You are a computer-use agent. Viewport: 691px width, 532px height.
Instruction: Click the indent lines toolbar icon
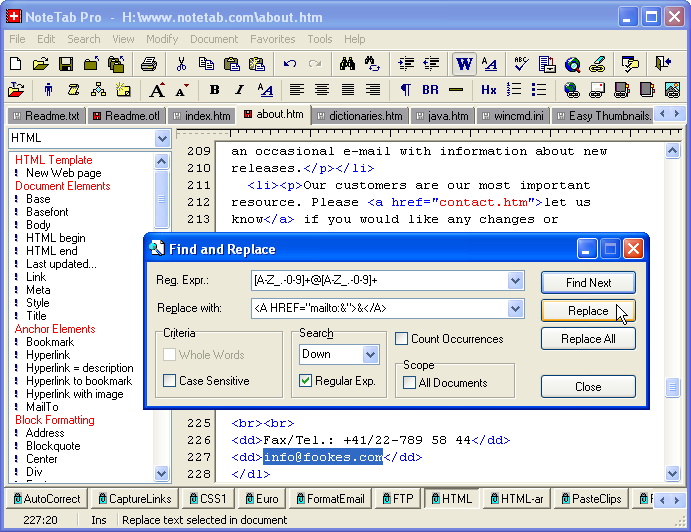coord(406,64)
